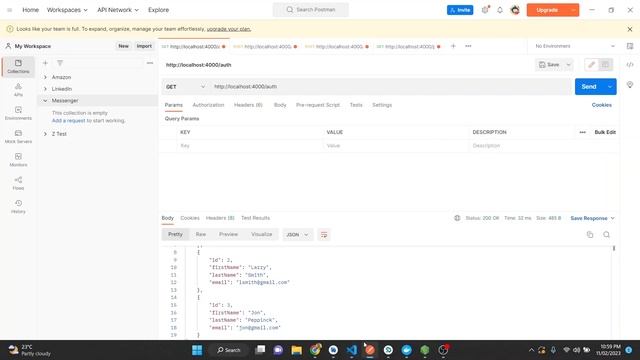Open the notifications bell
This screenshot has height=360, width=640.
(500, 10)
